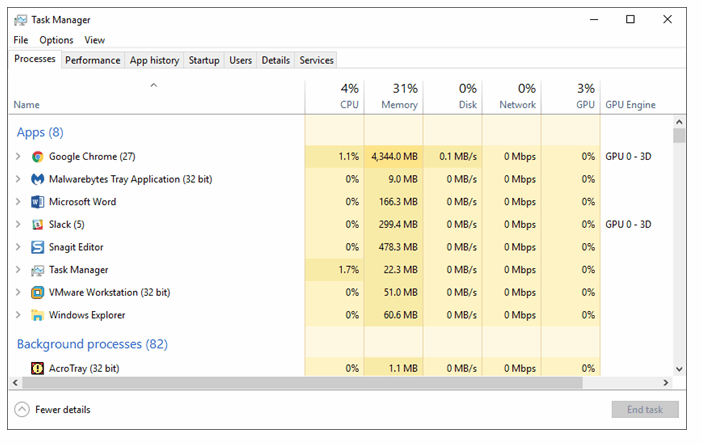Expand the Windows Explorer row

18,315
